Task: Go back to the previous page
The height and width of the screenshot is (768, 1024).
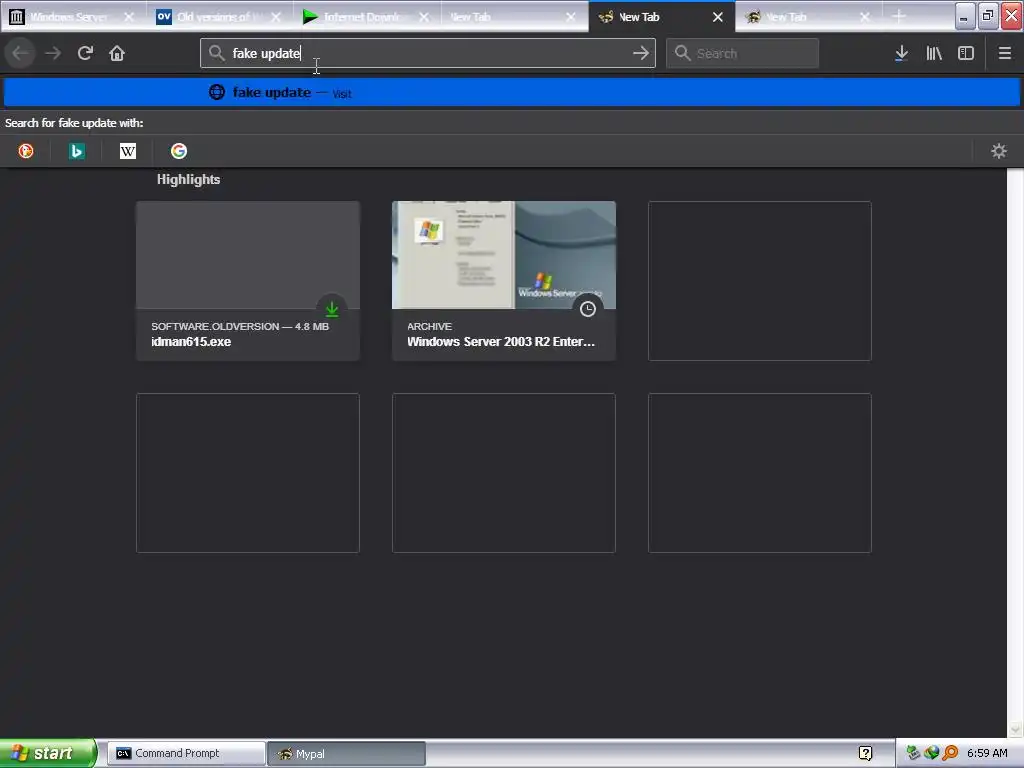Action: pos(20,53)
